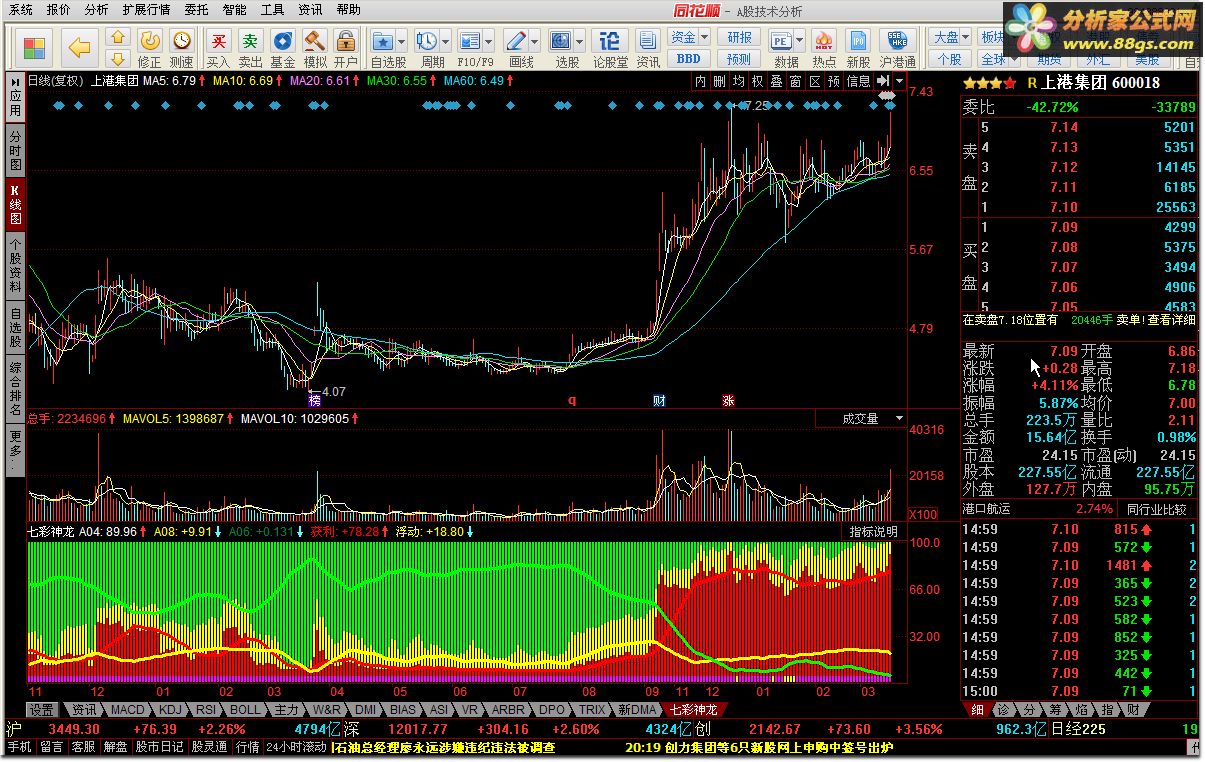Viewport: 1205px width, 762px height.
Task: Go back with the yellow left arrow
Action: coord(79,47)
